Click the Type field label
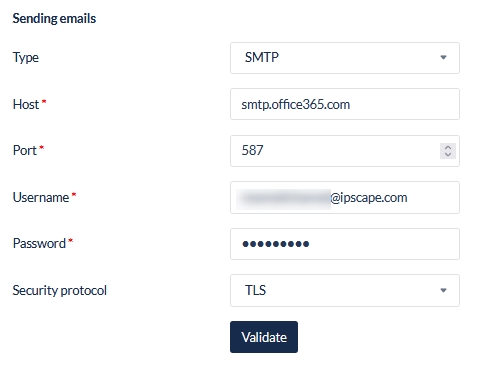 click(26, 58)
